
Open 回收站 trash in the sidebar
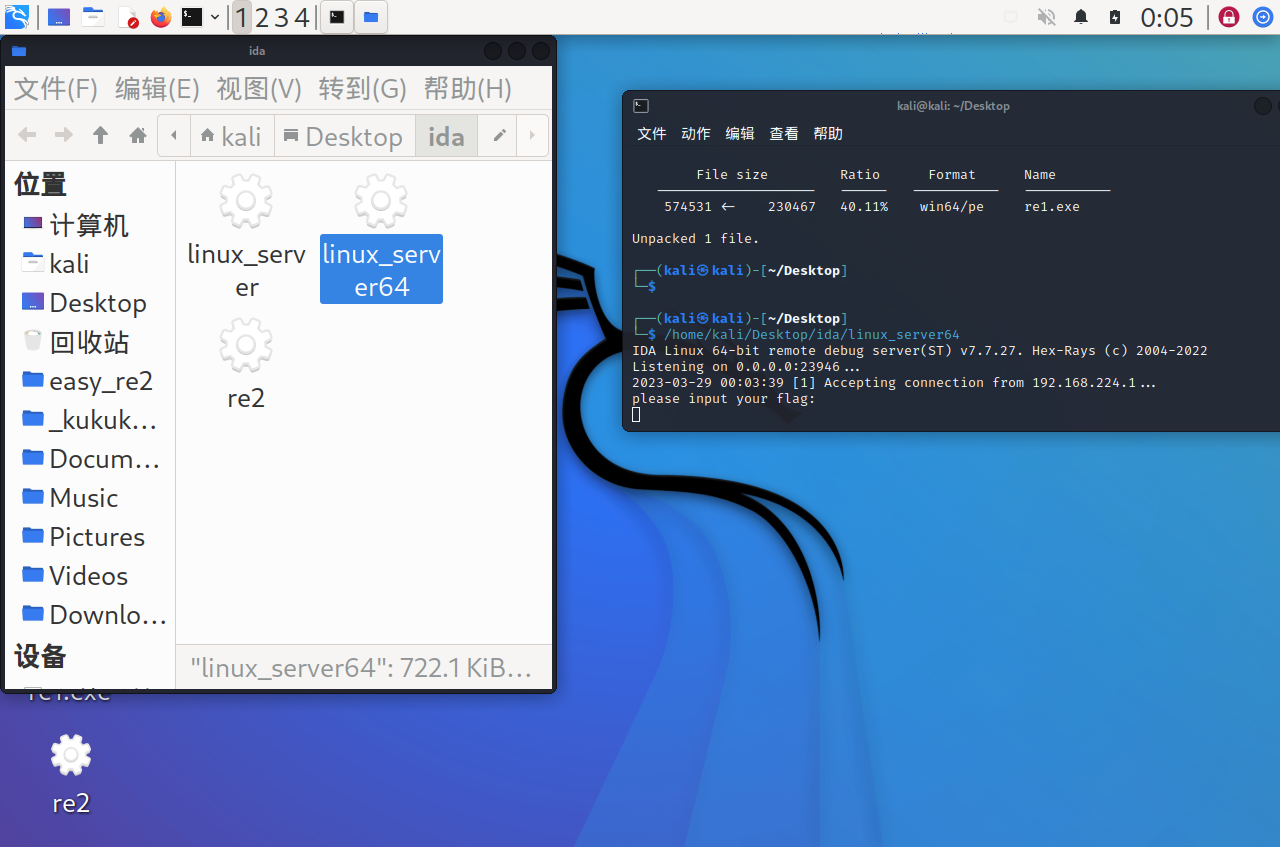click(89, 342)
